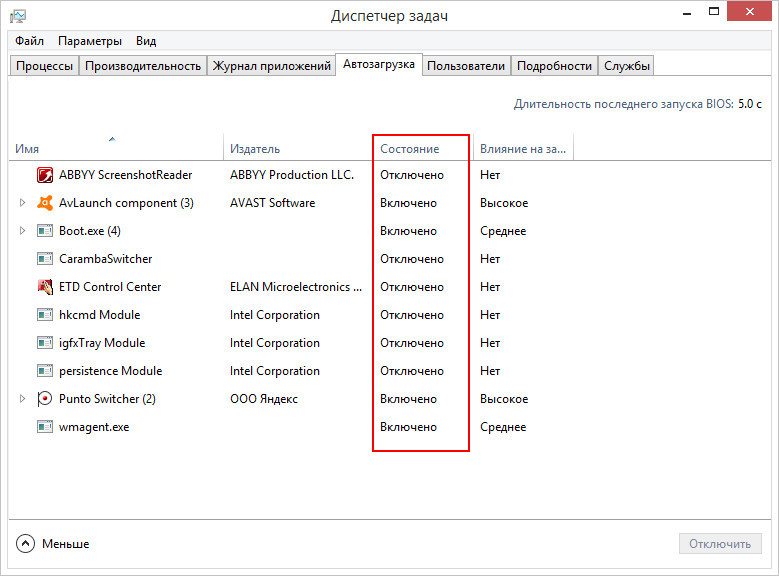779x576 pixels.
Task: Select the hkcmd Module name
Action: click(99, 315)
